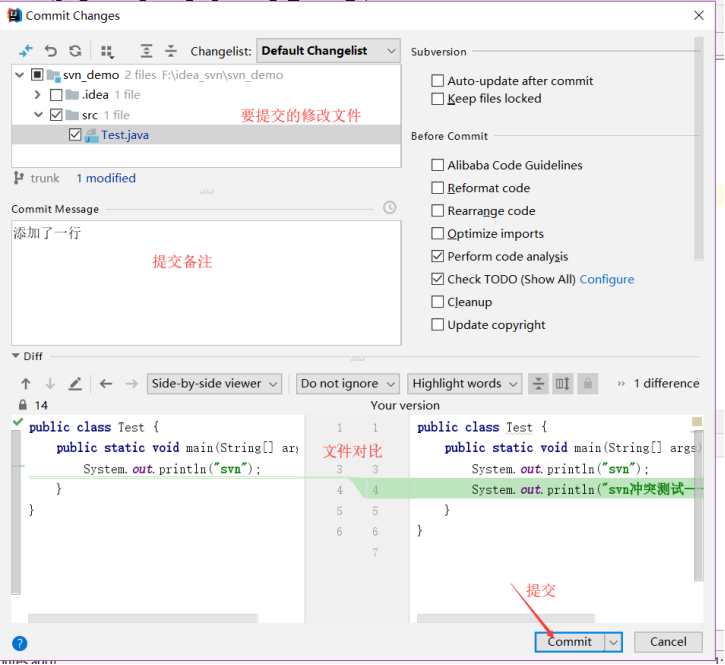Click the Refresh changes icon

(x=75, y=51)
